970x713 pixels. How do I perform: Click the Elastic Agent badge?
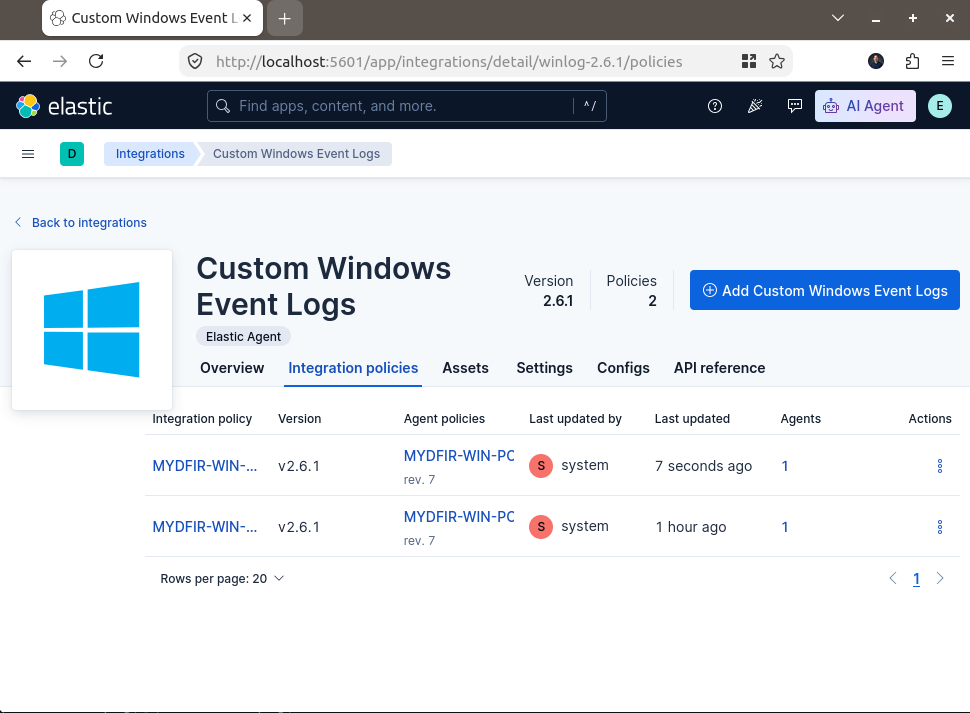coord(243,336)
